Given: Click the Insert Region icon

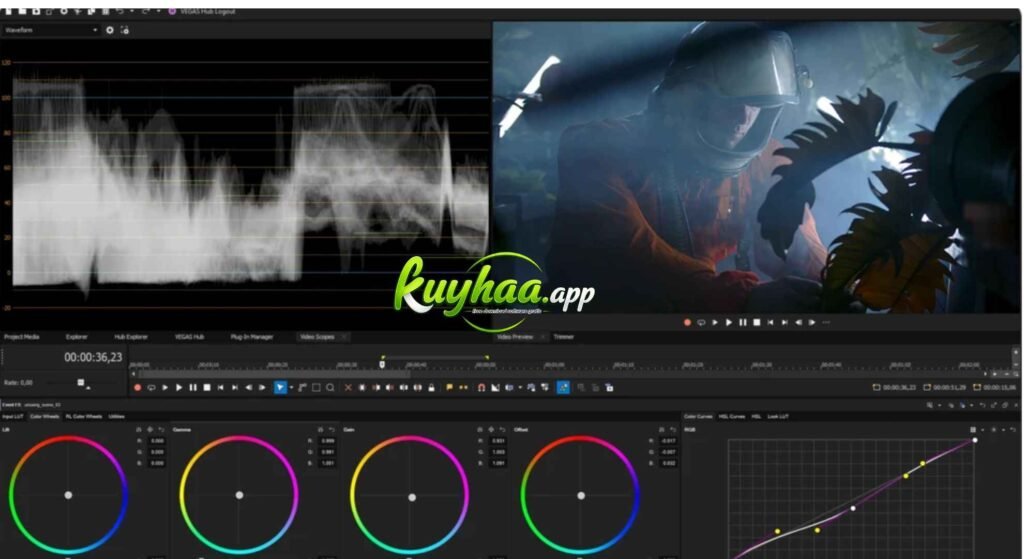Looking at the screenshot, I should tap(463, 388).
